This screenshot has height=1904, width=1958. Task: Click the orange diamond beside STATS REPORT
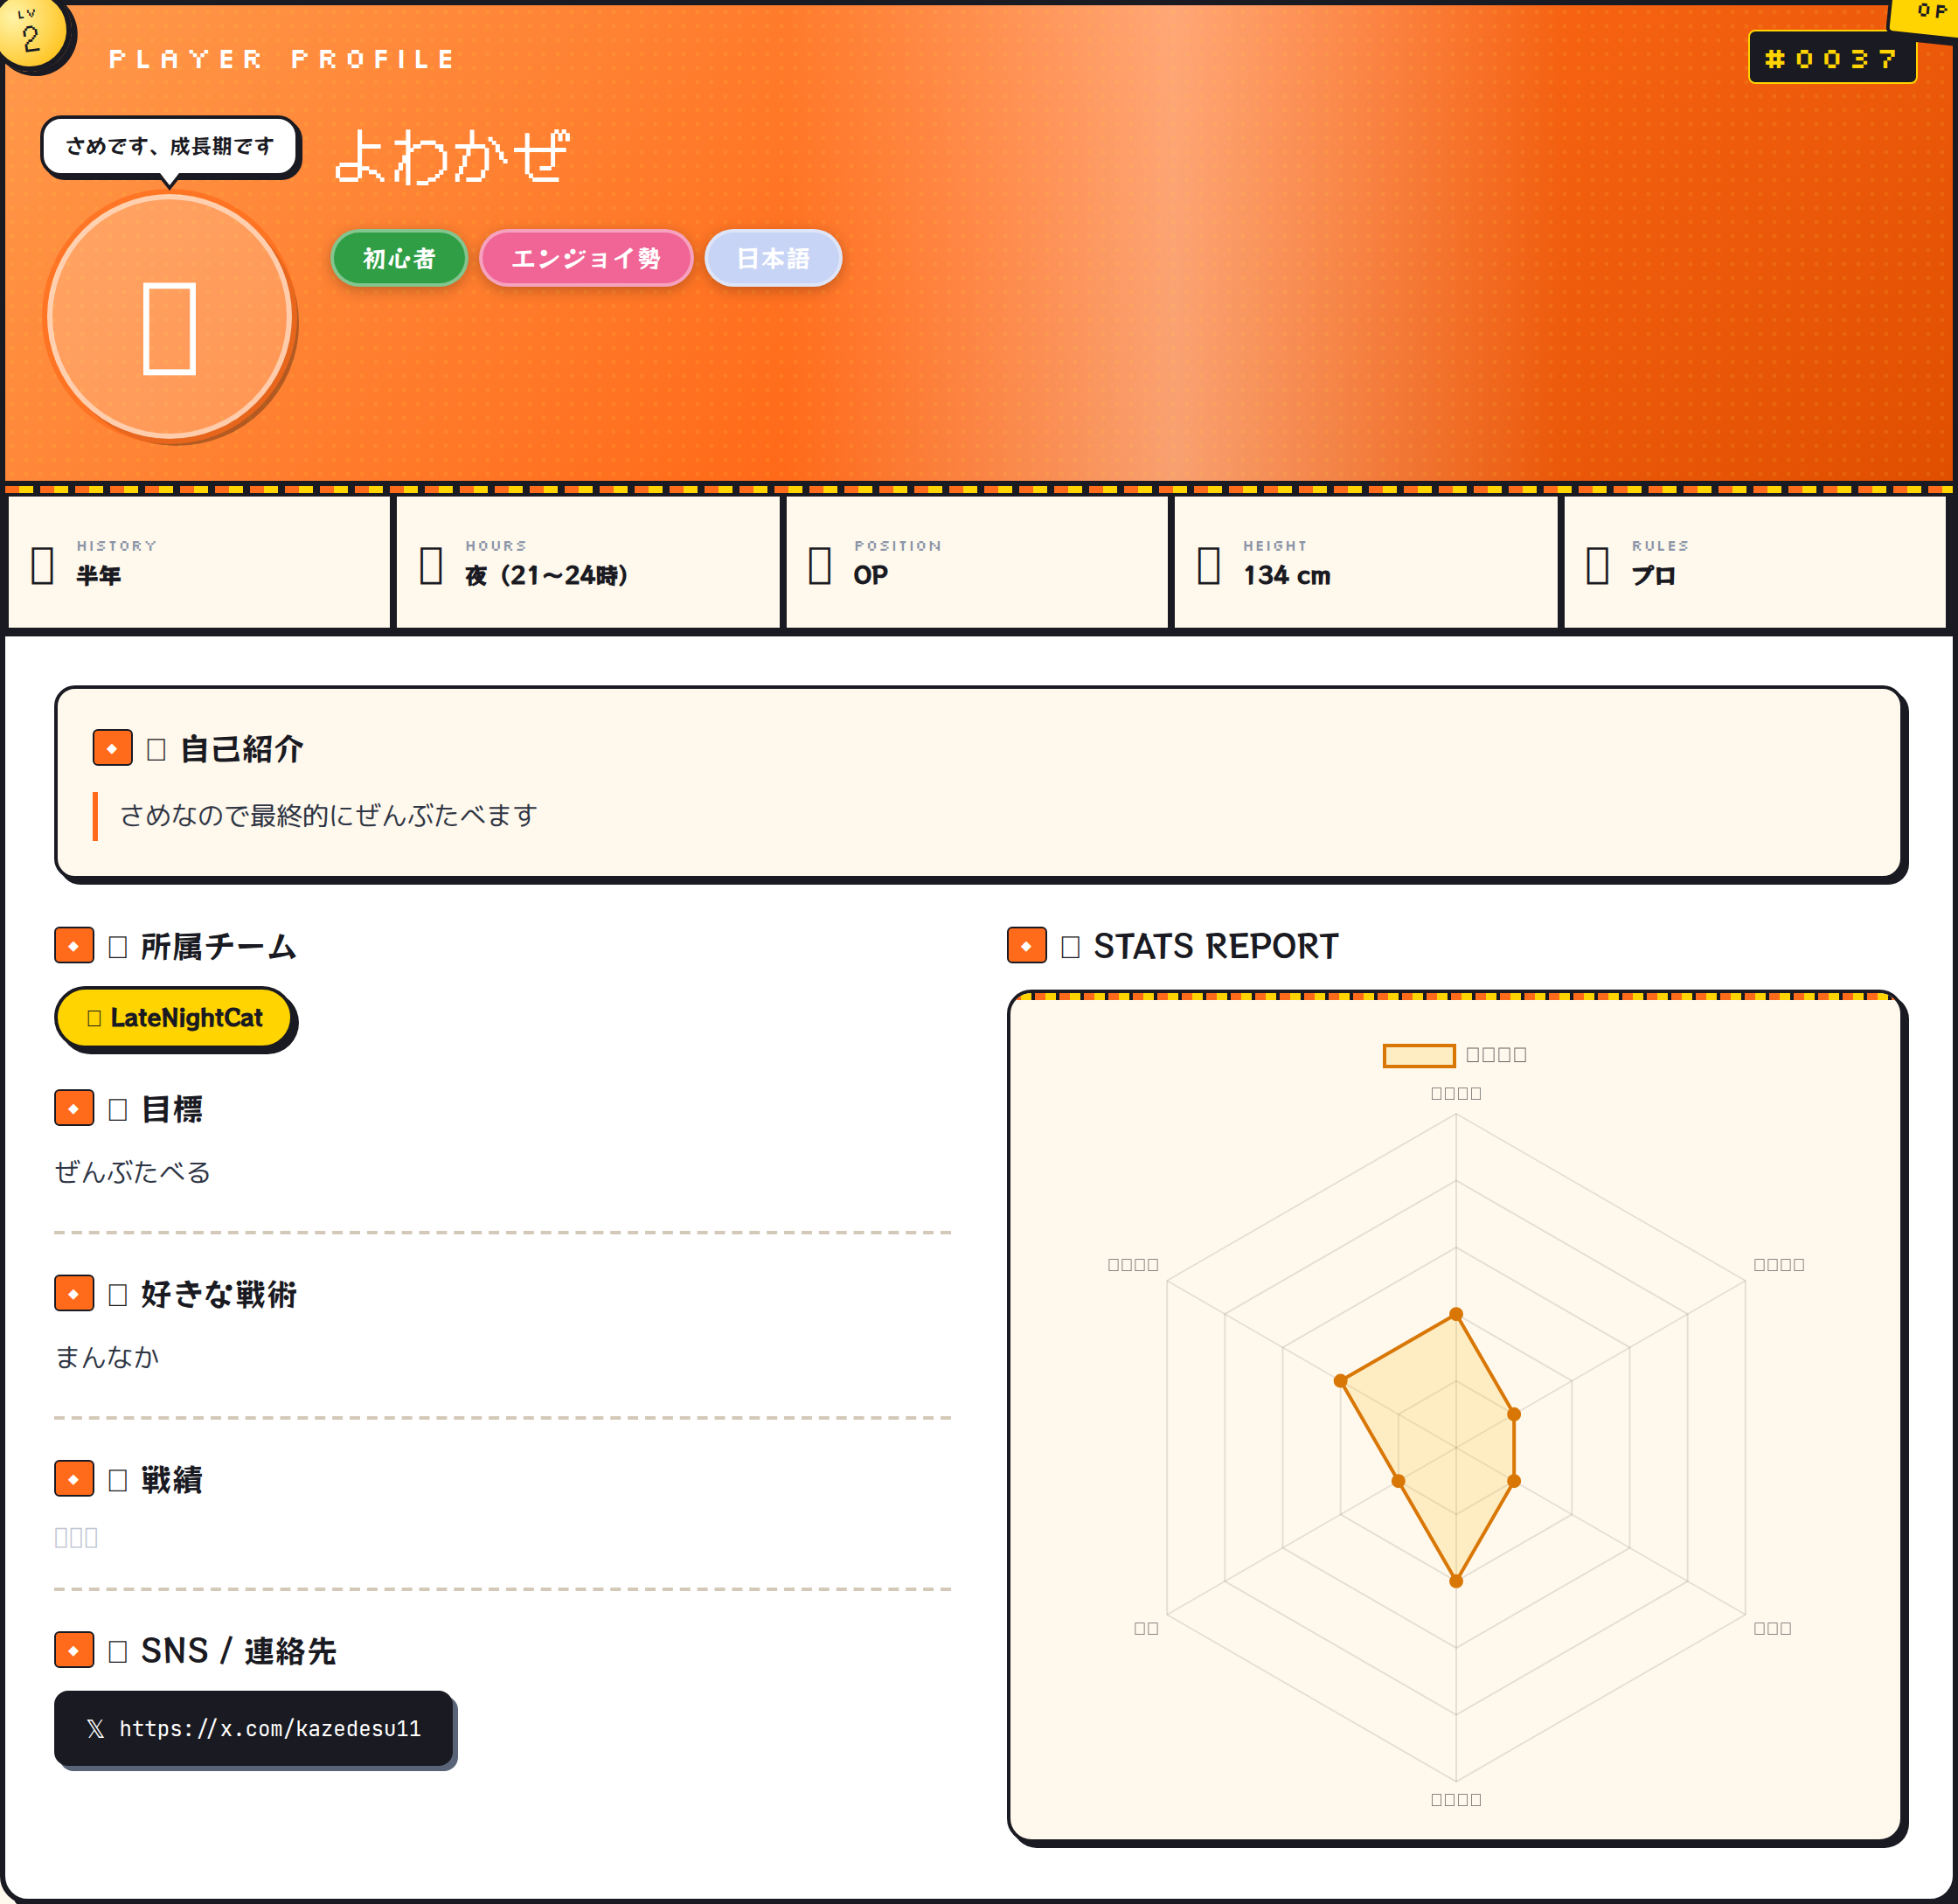tap(1026, 945)
